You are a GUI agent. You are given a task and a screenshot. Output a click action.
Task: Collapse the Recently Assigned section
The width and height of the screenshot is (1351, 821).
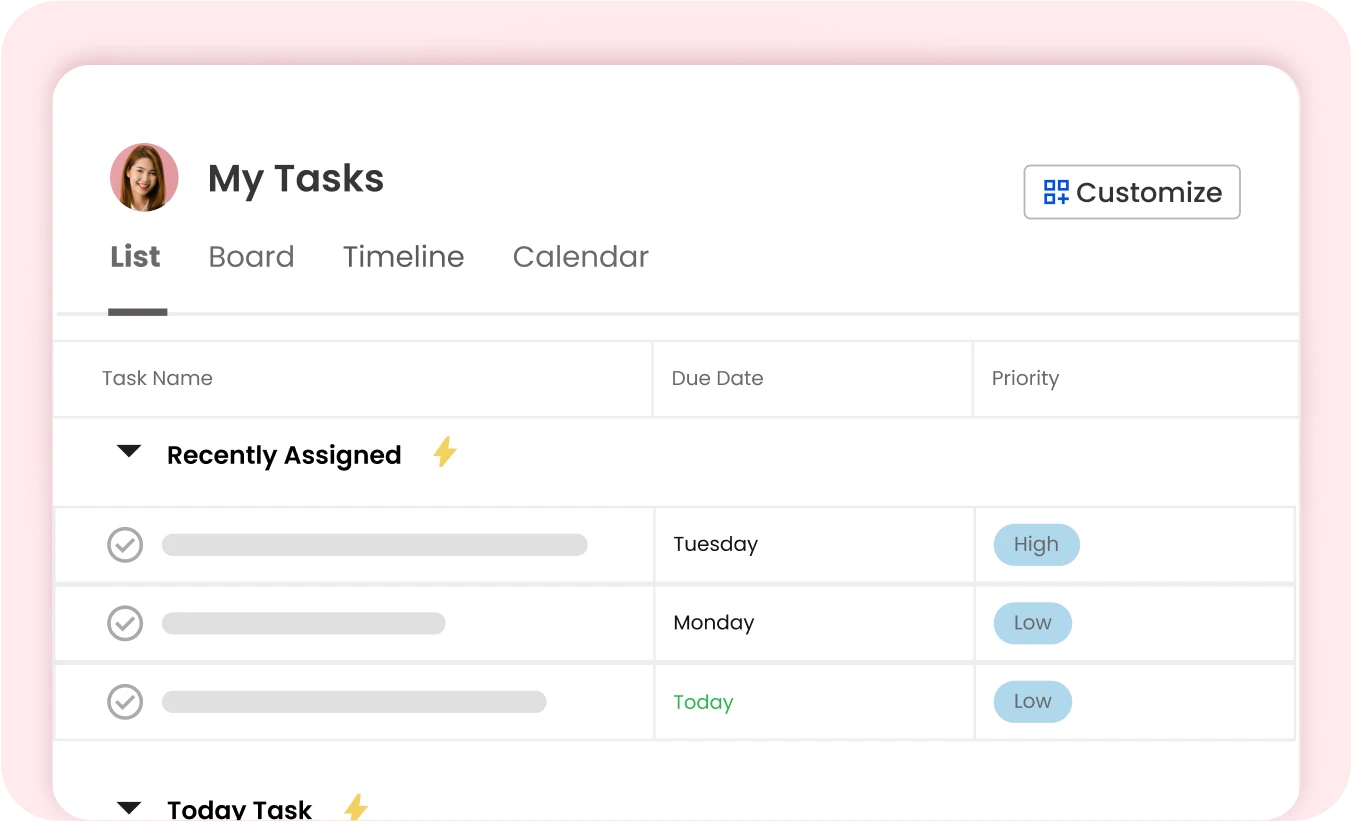click(129, 452)
